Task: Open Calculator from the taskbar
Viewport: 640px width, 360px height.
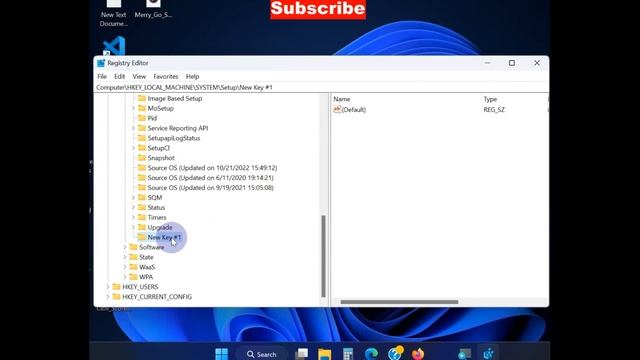Action: coord(348,354)
